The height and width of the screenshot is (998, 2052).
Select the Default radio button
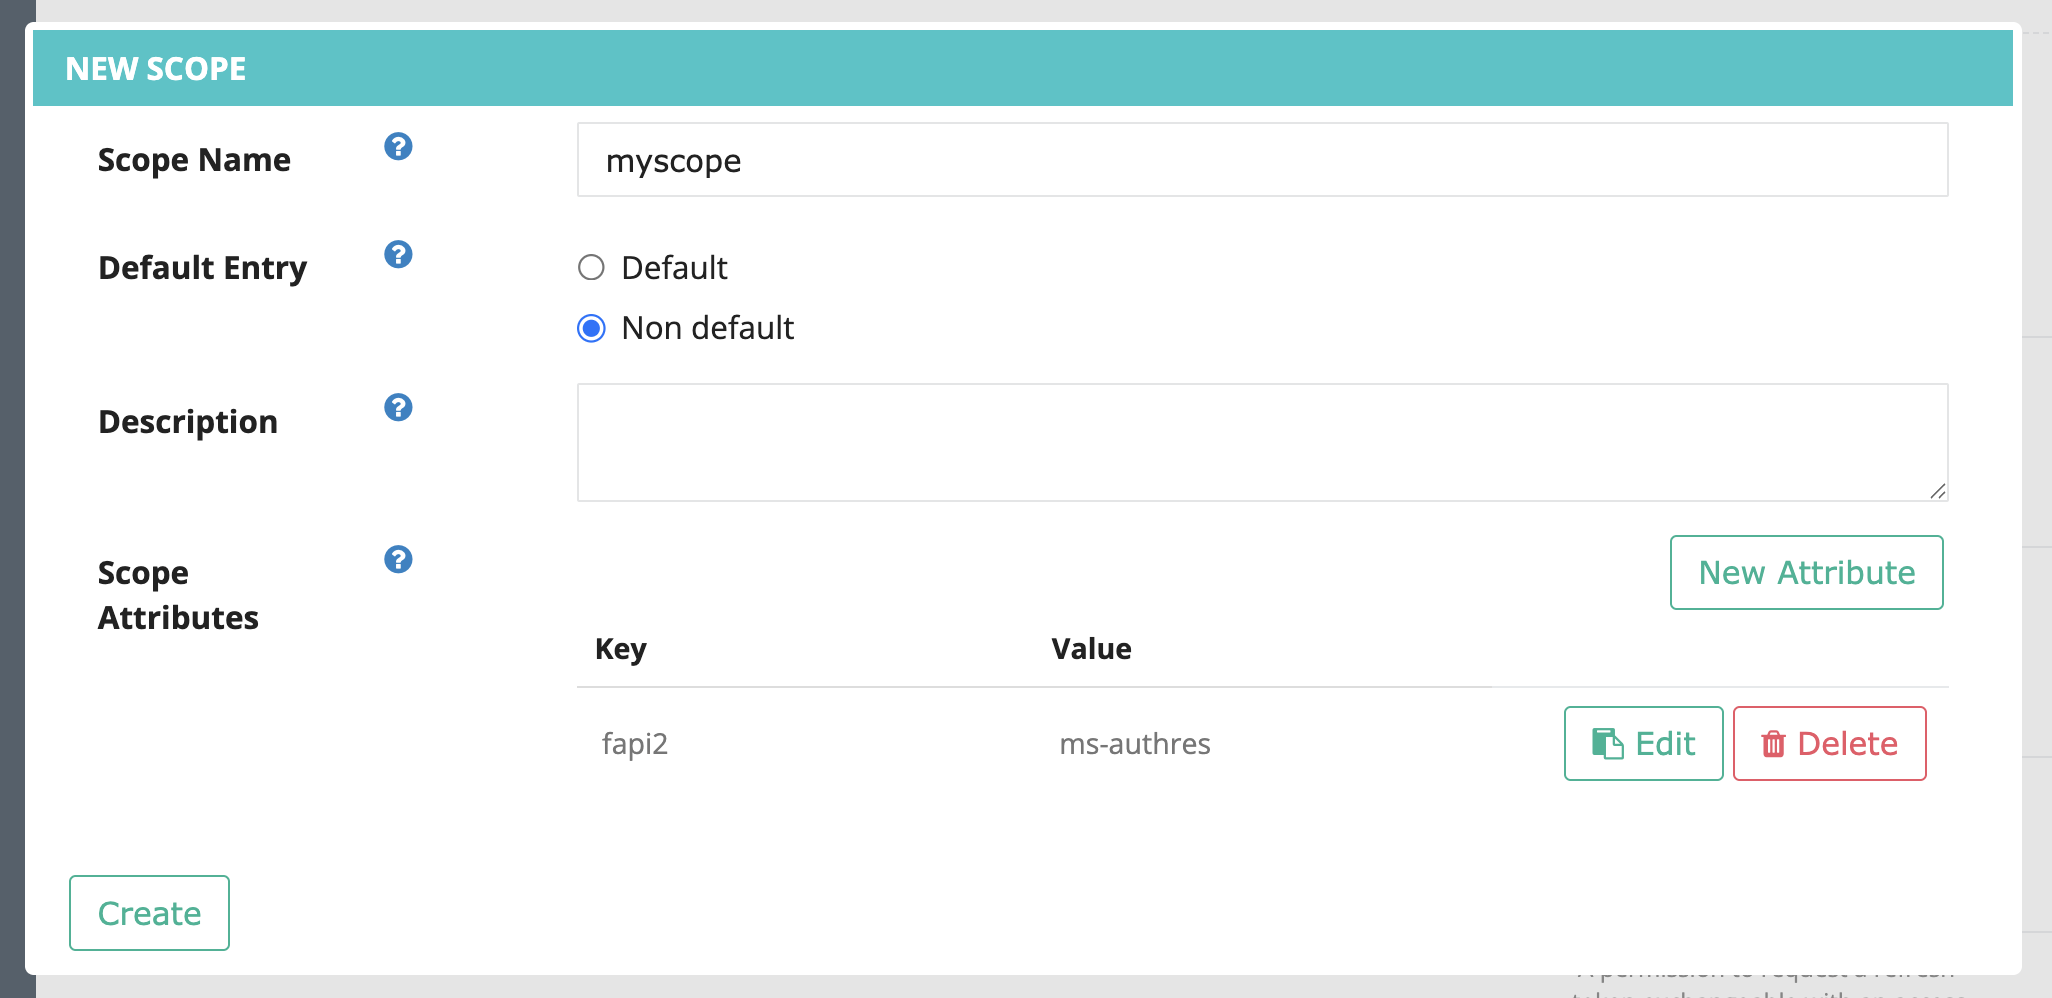[x=592, y=268]
